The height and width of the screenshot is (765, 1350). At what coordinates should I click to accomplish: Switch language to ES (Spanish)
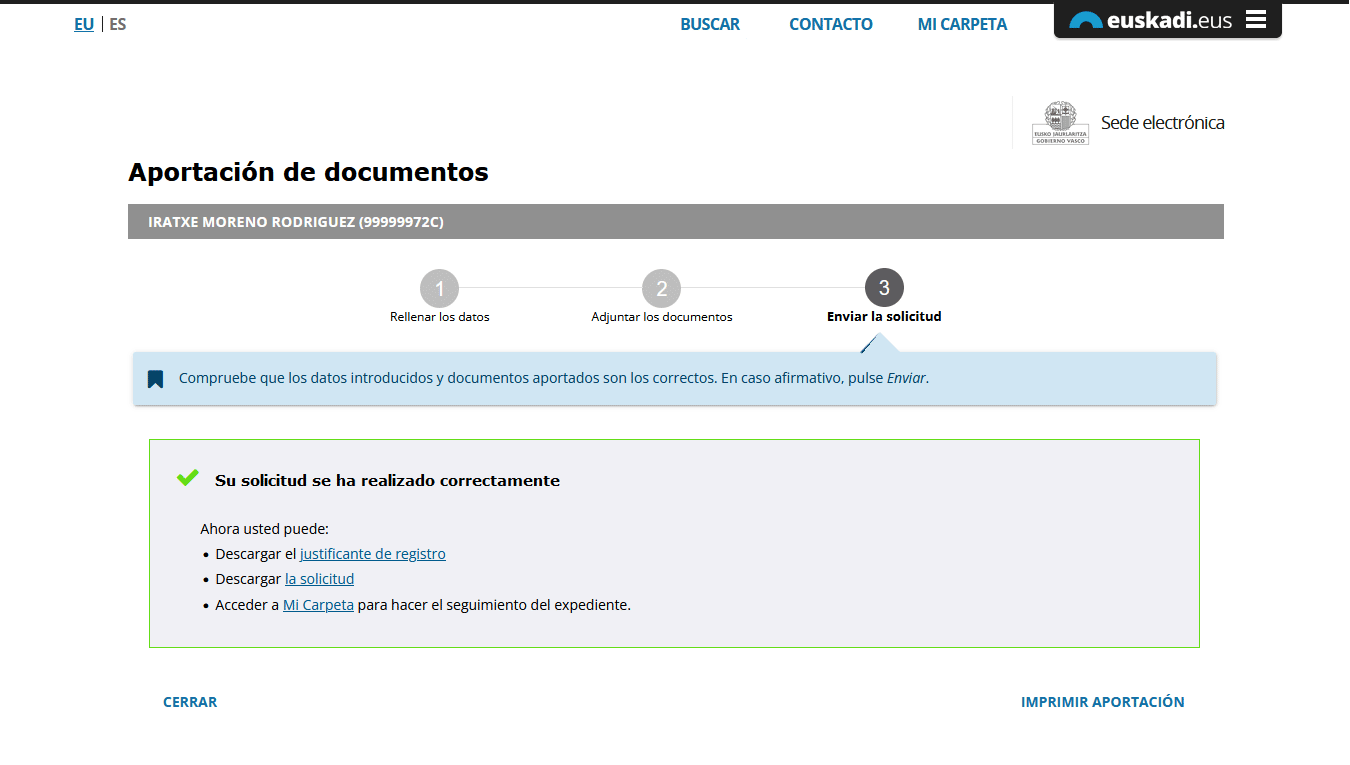118,24
